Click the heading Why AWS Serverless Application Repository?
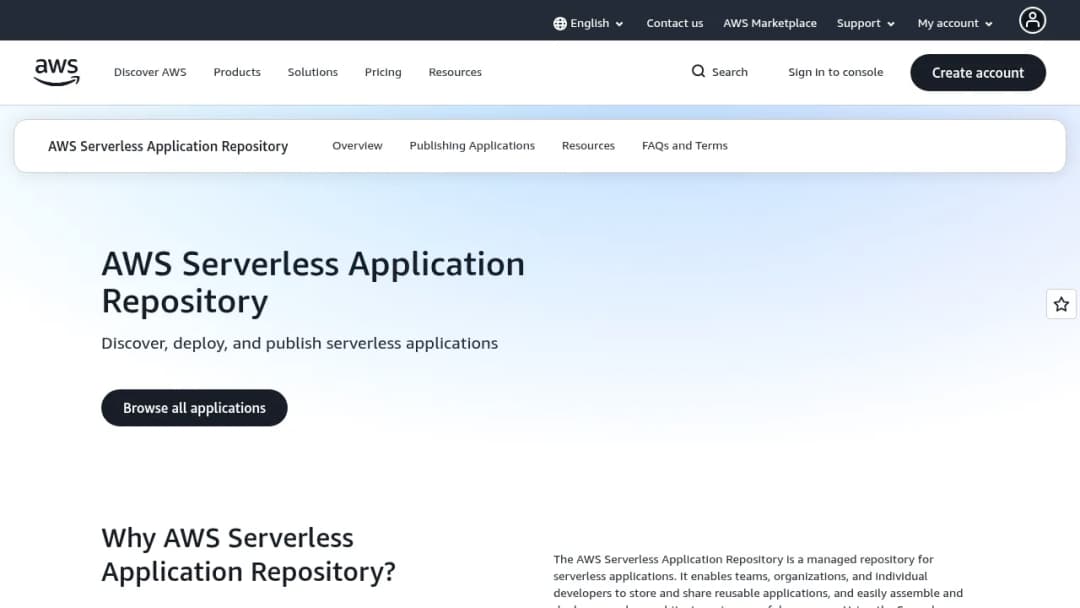This screenshot has height=608, width=1080. tap(249, 555)
